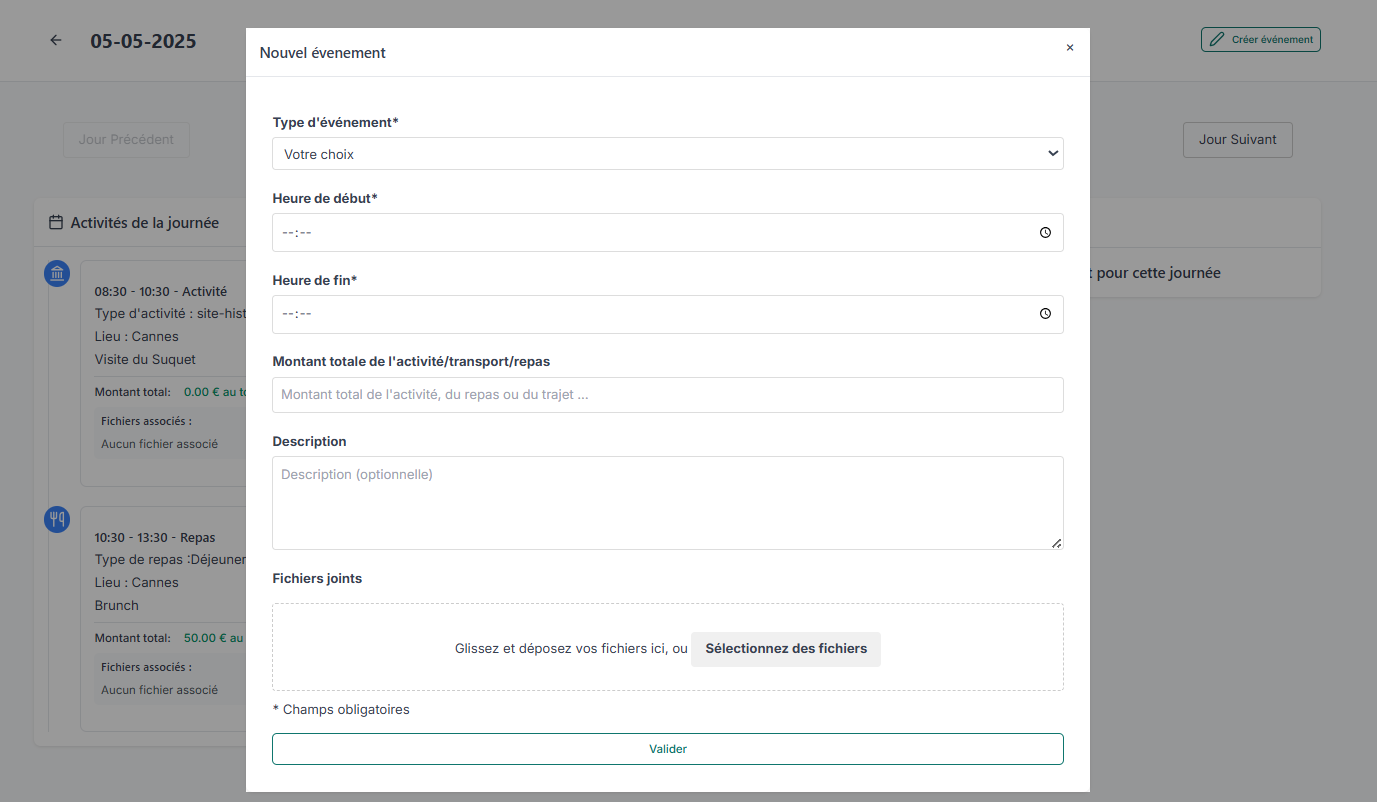Open the Type d'événement dropdown
1377x802 pixels.
(667, 154)
